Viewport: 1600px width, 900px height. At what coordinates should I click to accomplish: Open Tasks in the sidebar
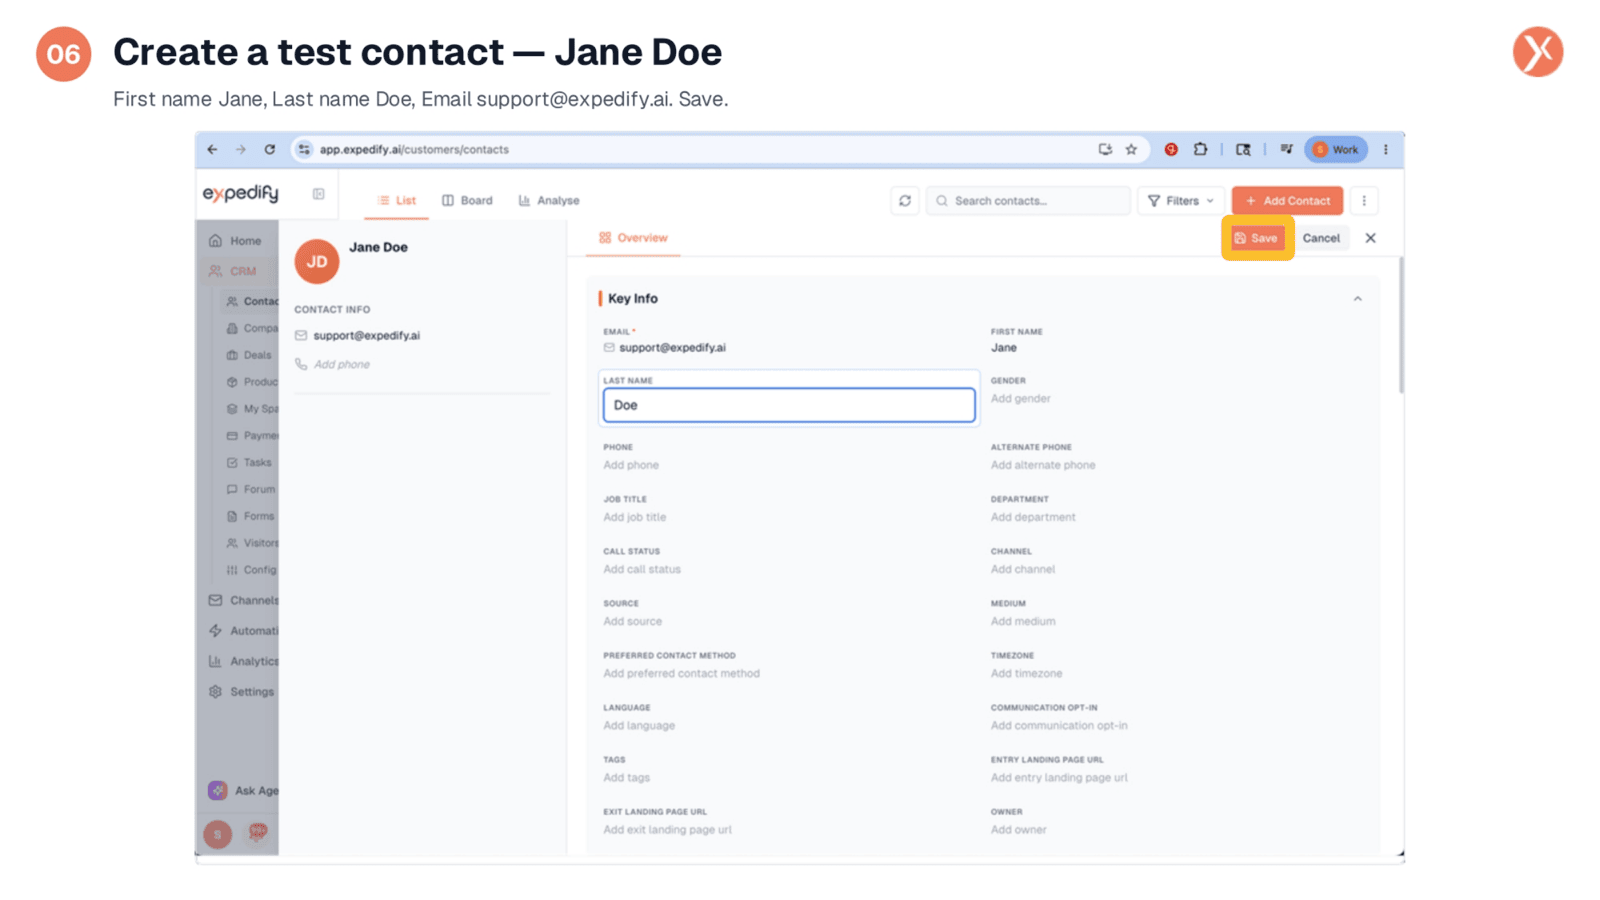coord(249,462)
